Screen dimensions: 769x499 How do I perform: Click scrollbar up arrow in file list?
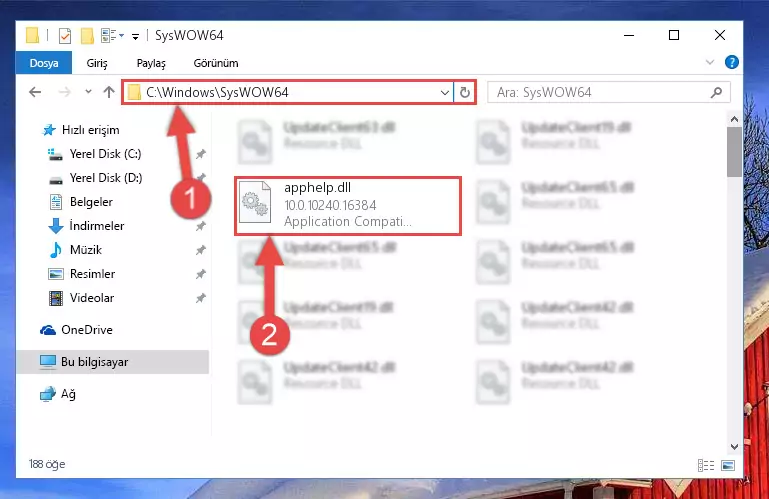(734, 119)
